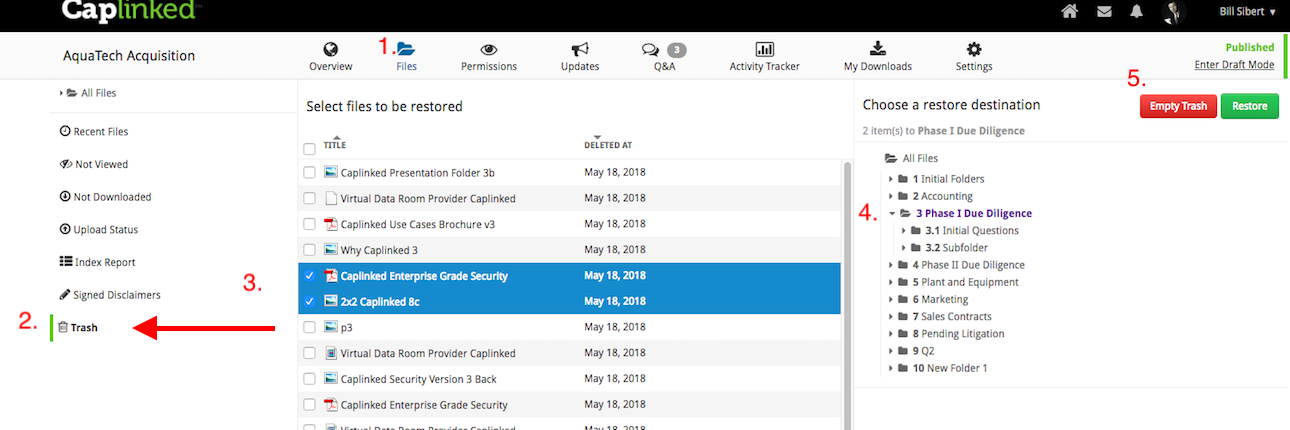This screenshot has width=1290, height=430.
Task: Open the Index Report
Action: coord(97,262)
